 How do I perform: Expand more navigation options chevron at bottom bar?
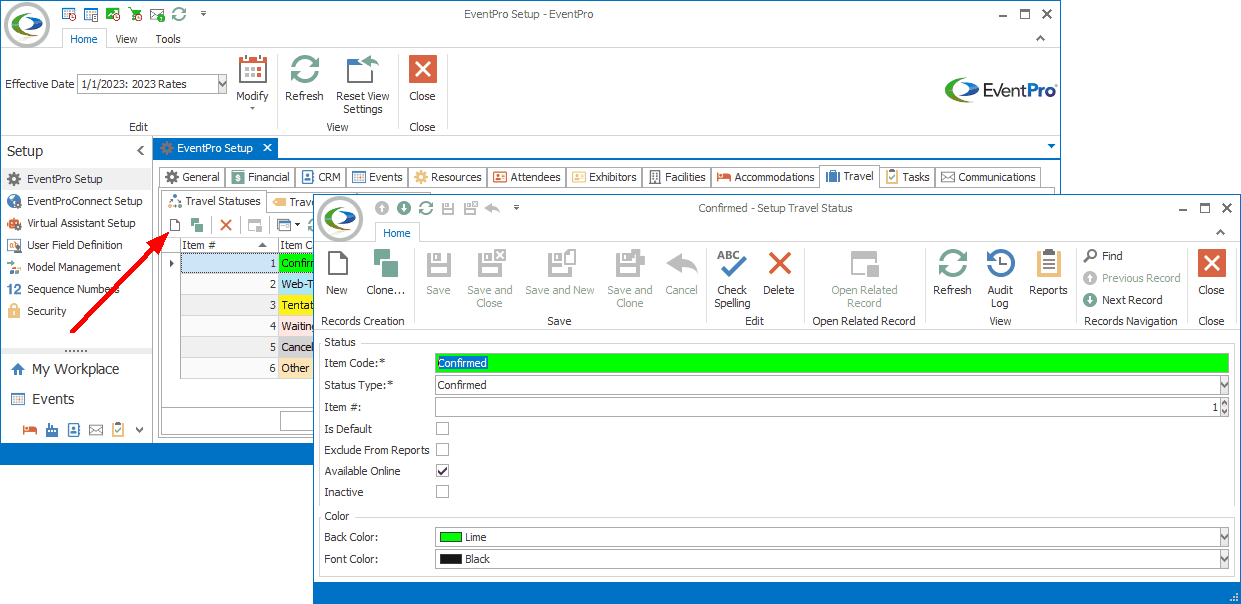140,430
